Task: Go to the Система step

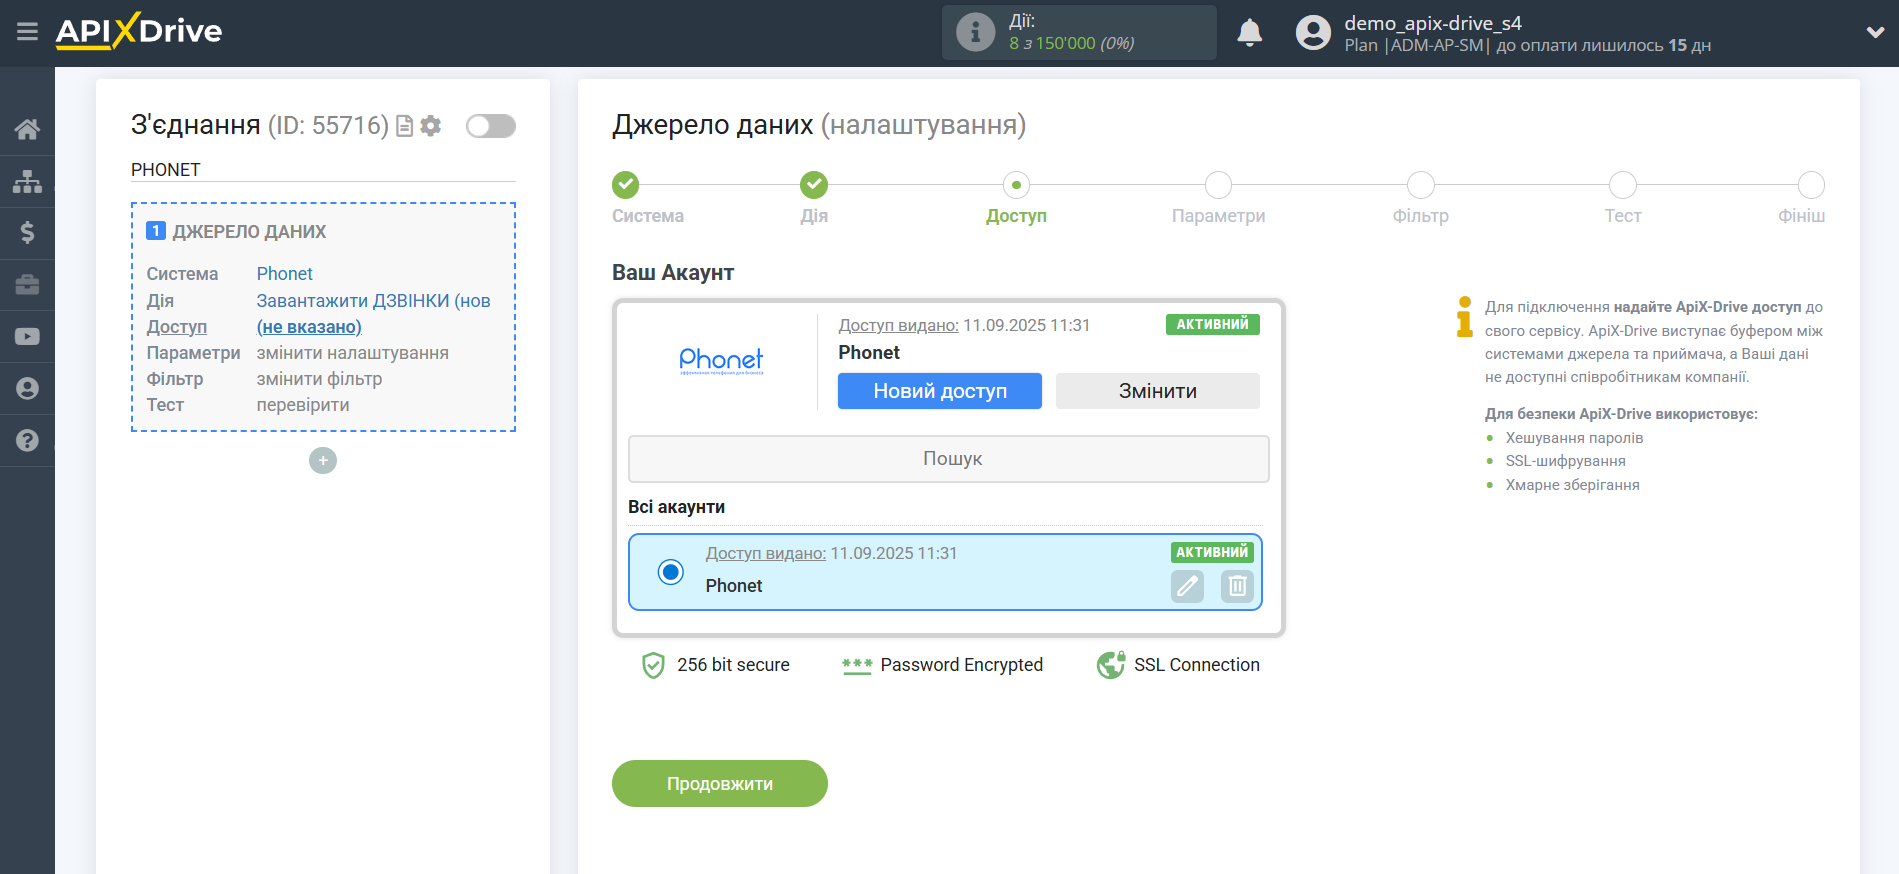Action: point(626,185)
